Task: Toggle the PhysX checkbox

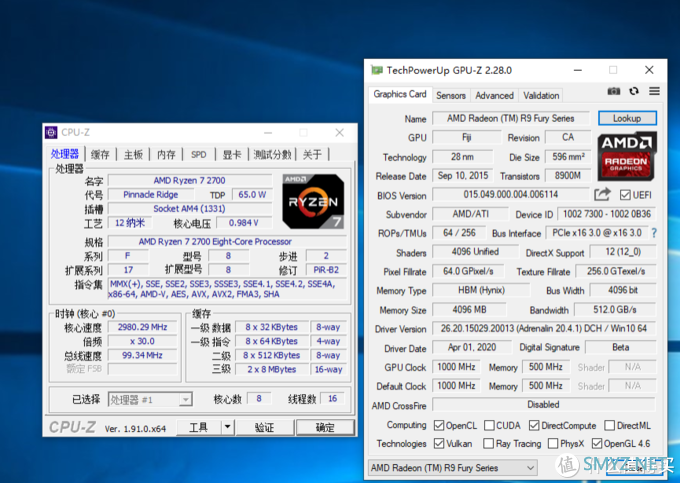Action: coord(553,444)
